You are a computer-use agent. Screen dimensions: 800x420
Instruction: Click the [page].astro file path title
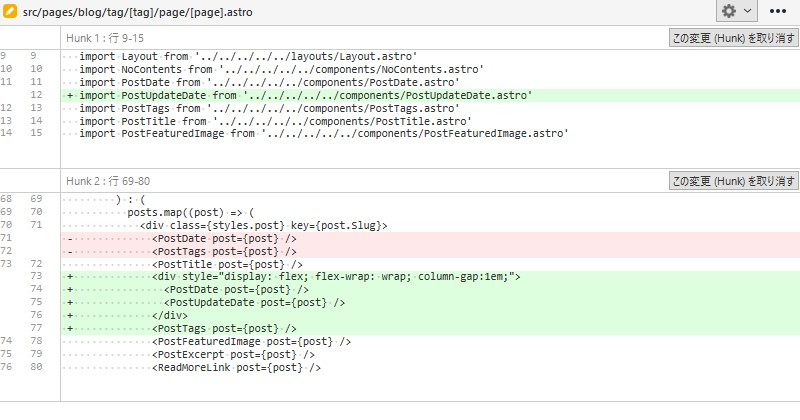point(138,11)
